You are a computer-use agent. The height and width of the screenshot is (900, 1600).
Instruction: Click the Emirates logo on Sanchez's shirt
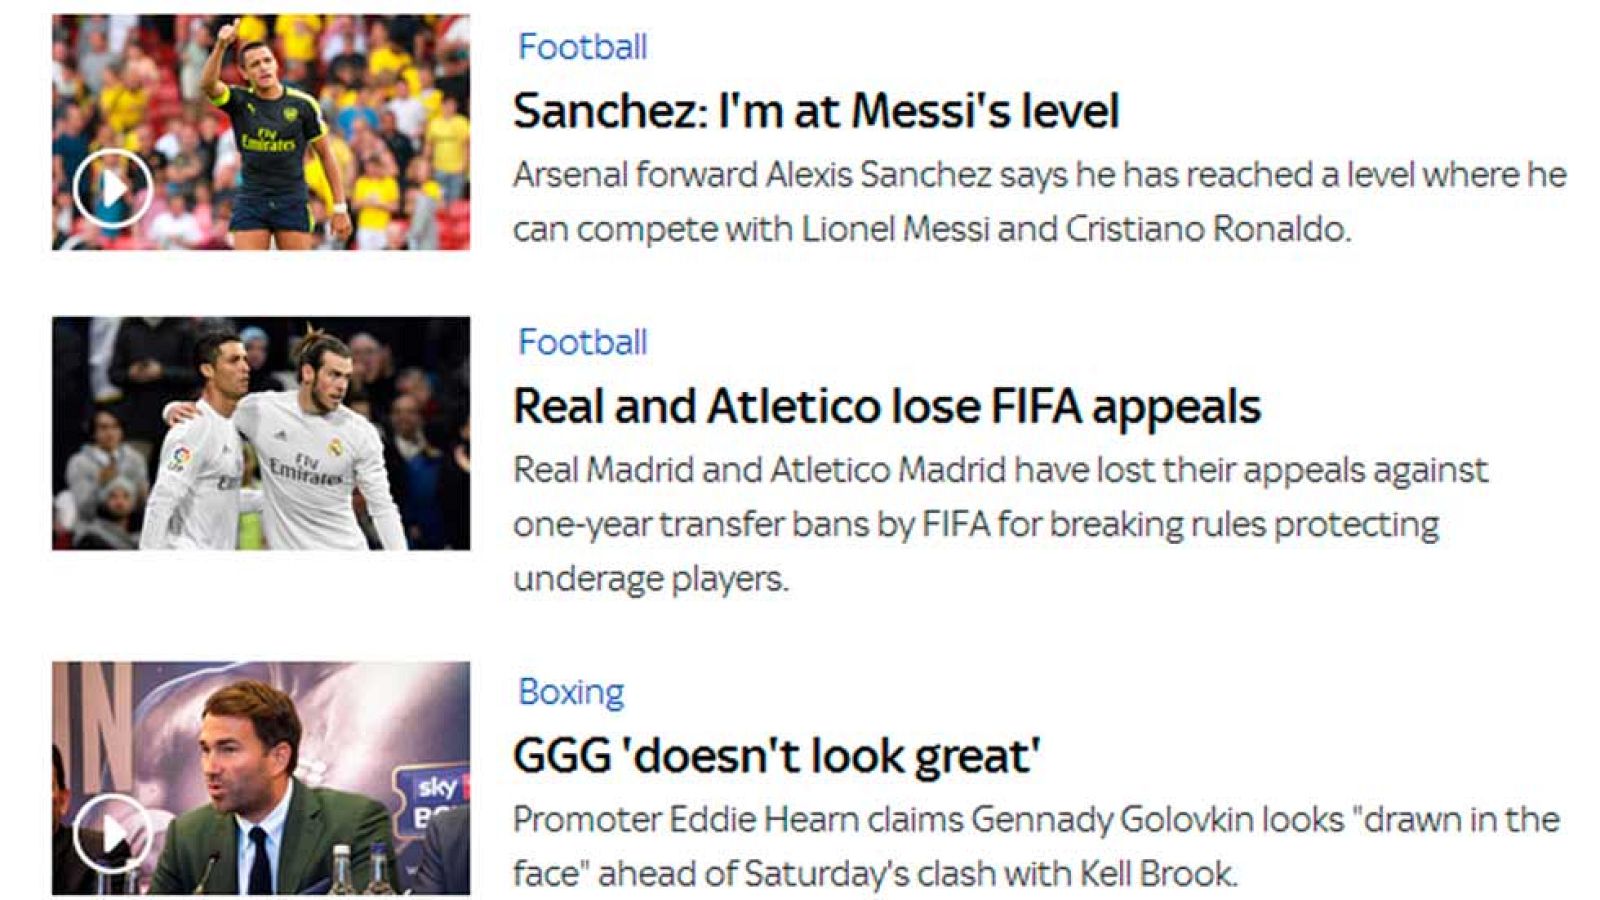[x=268, y=140]
